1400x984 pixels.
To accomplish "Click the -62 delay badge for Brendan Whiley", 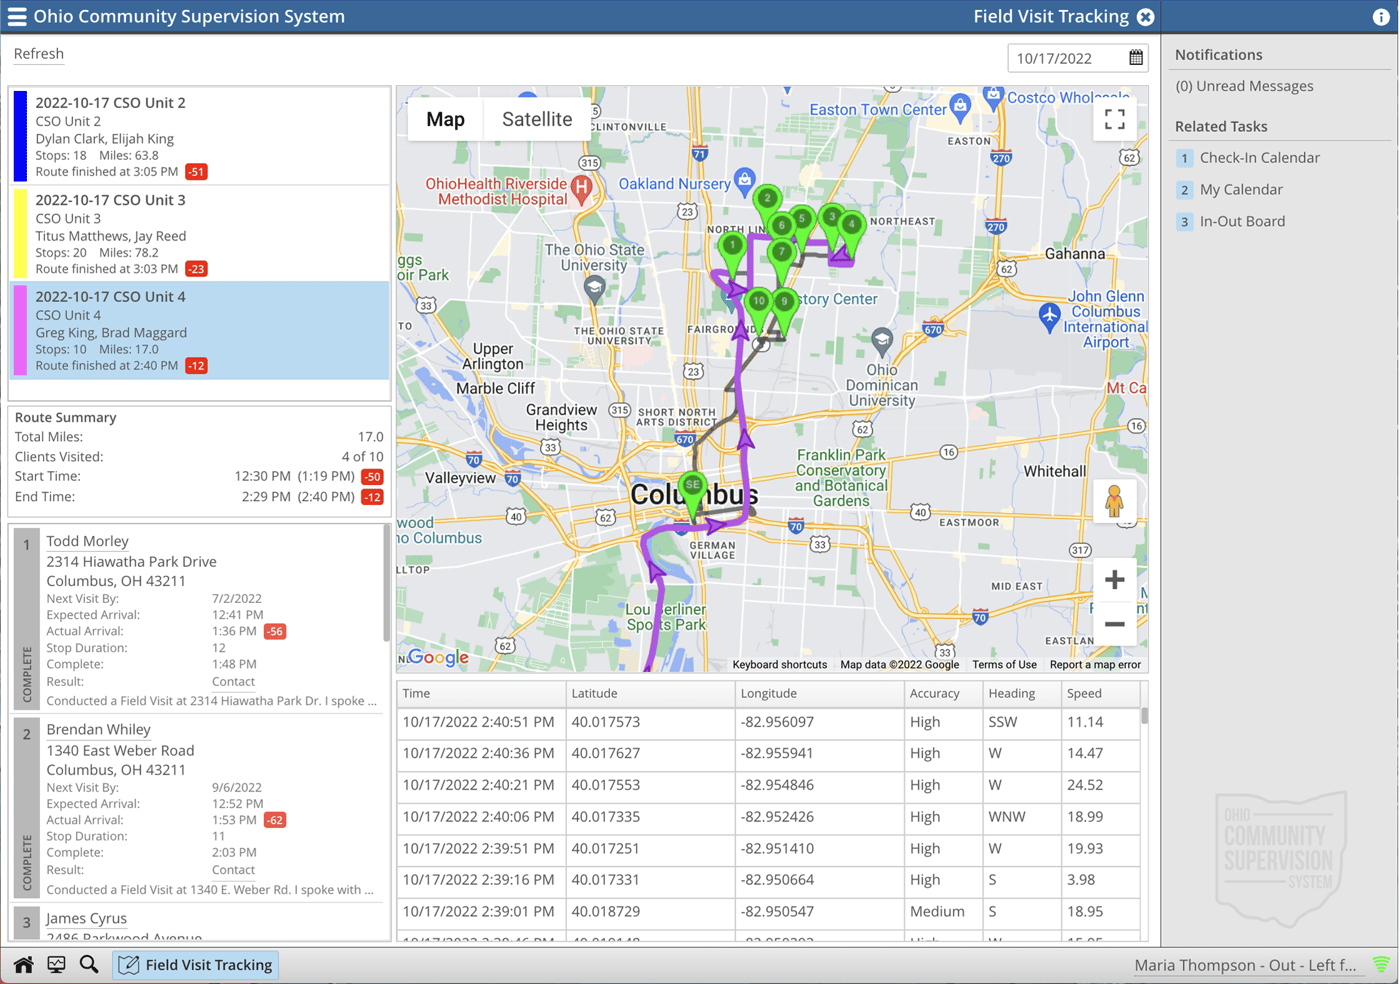I will pyautogui.click(x=274, y=821).
